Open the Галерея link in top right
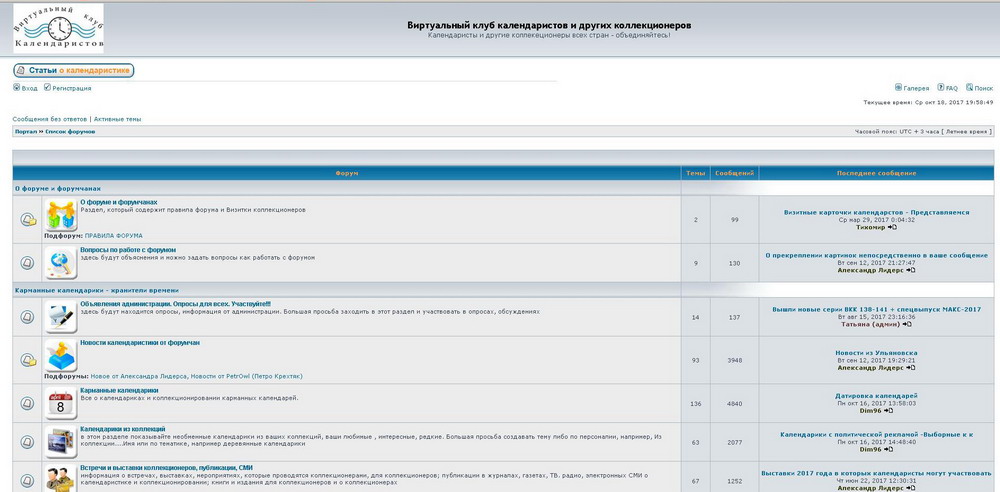The width and height of the screenshot is (1000, 492). 916,88
